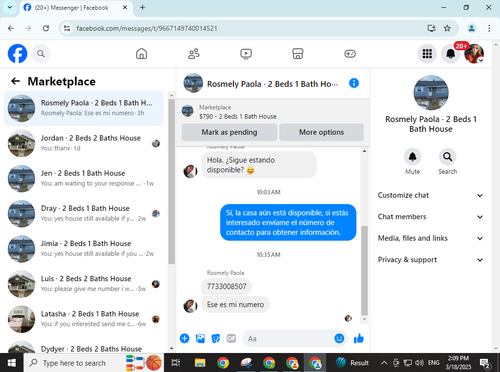Open Chrome's three-dot menu
500x372 pixels.
(x=489, y=28)
